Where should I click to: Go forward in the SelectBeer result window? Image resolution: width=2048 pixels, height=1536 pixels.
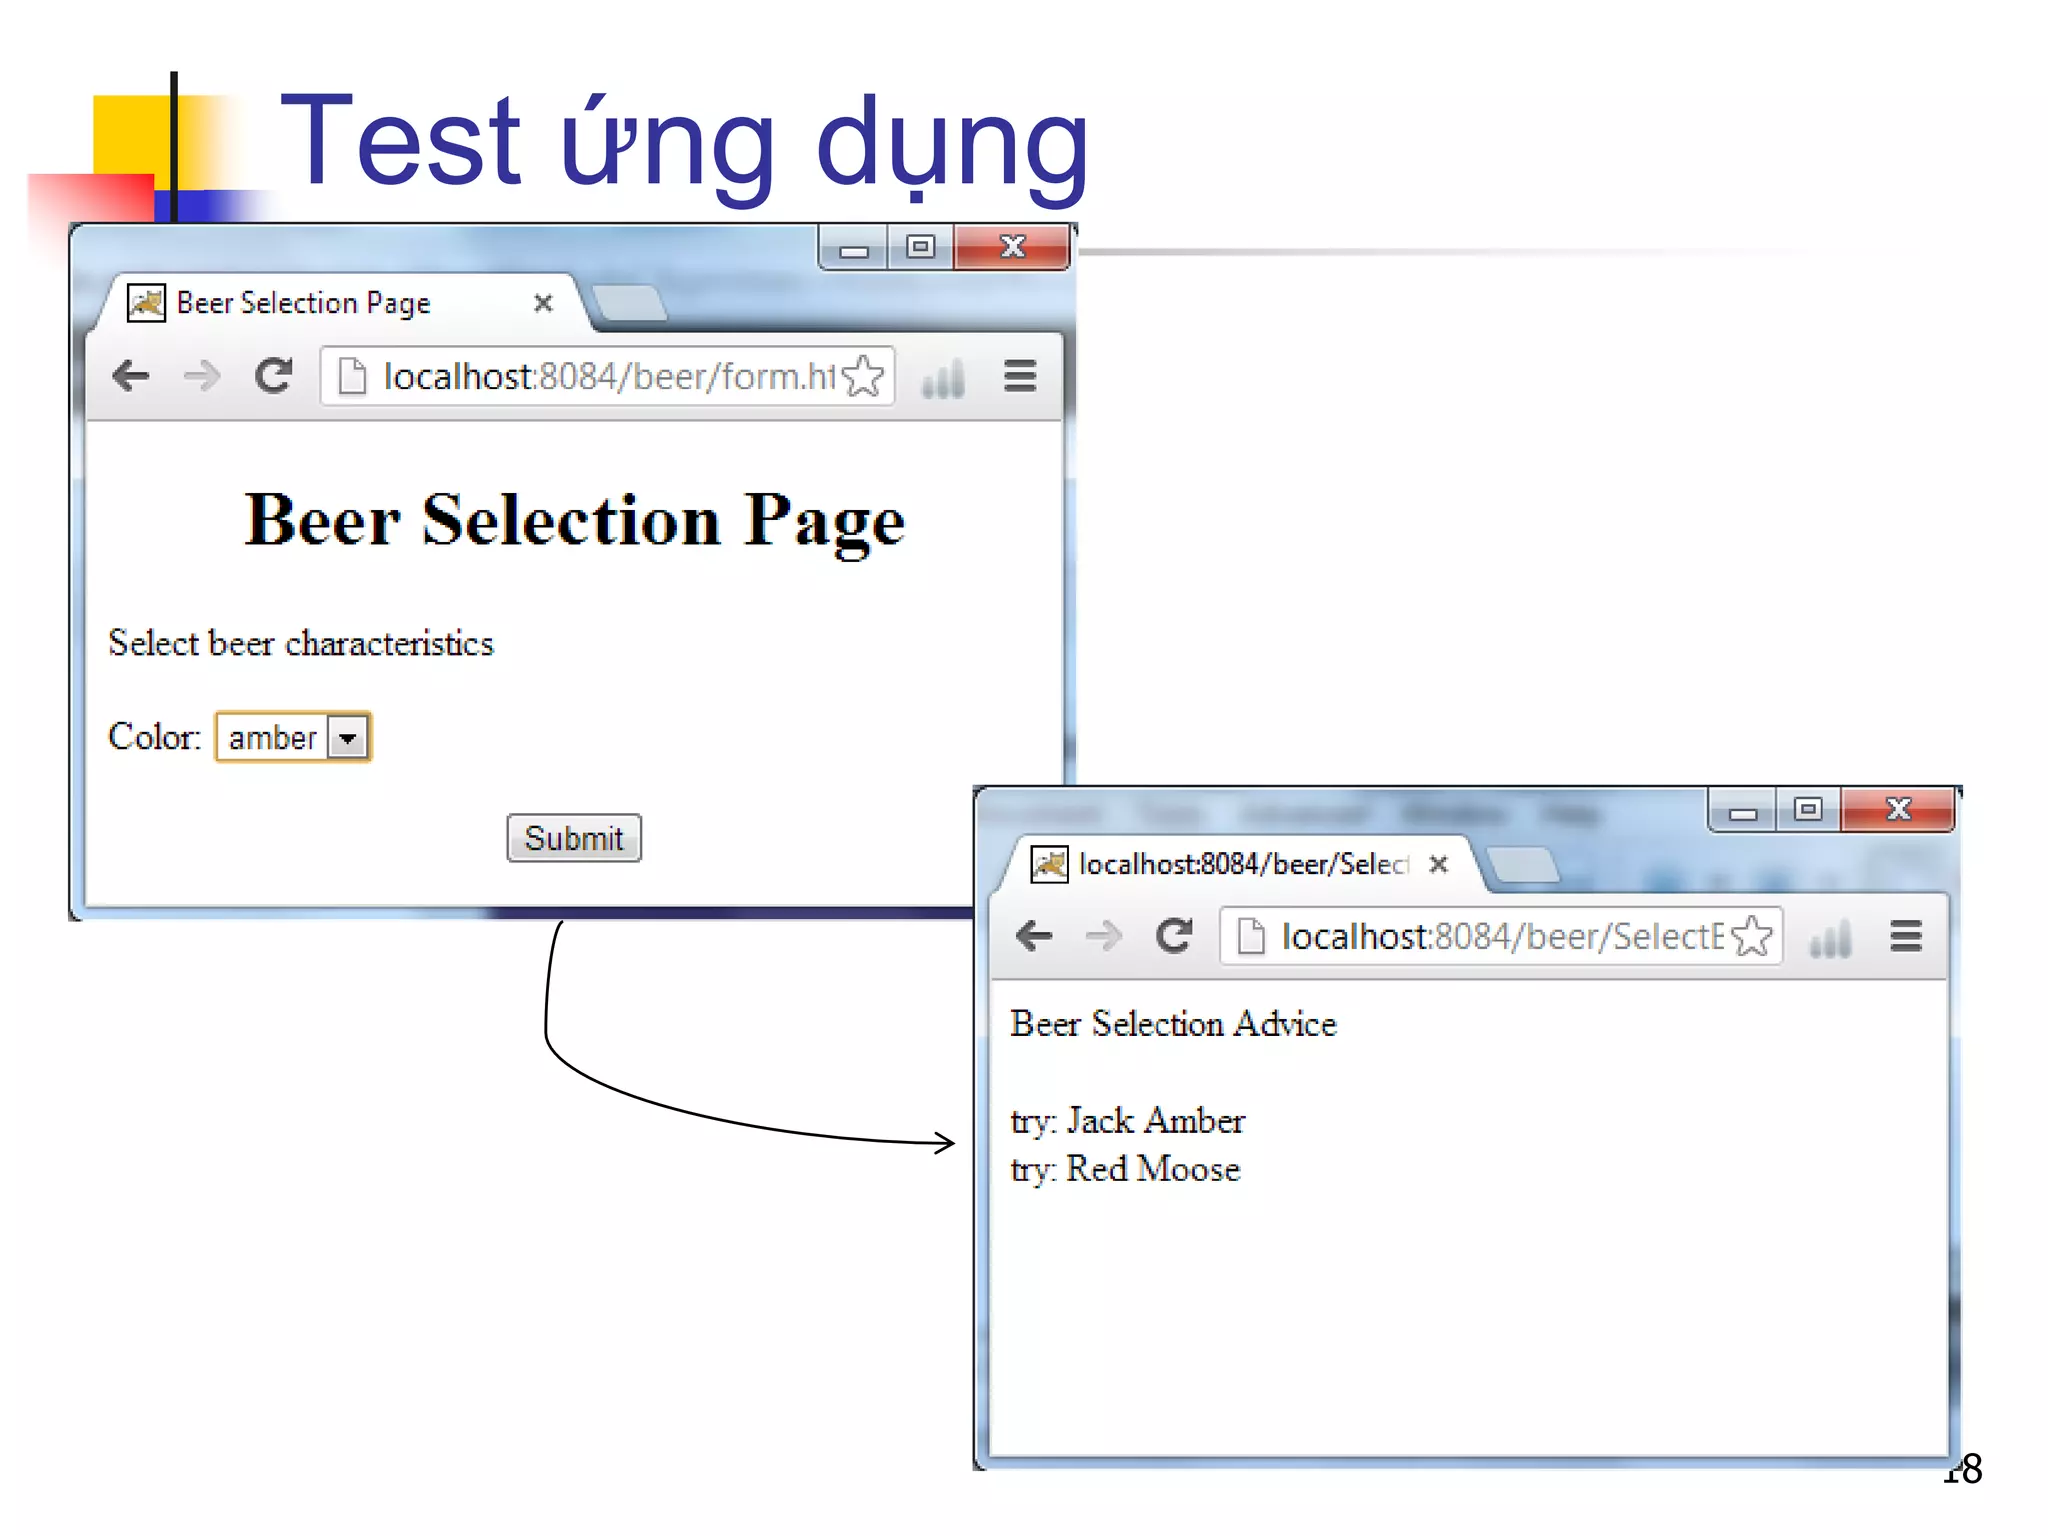tap(1104, 936)
